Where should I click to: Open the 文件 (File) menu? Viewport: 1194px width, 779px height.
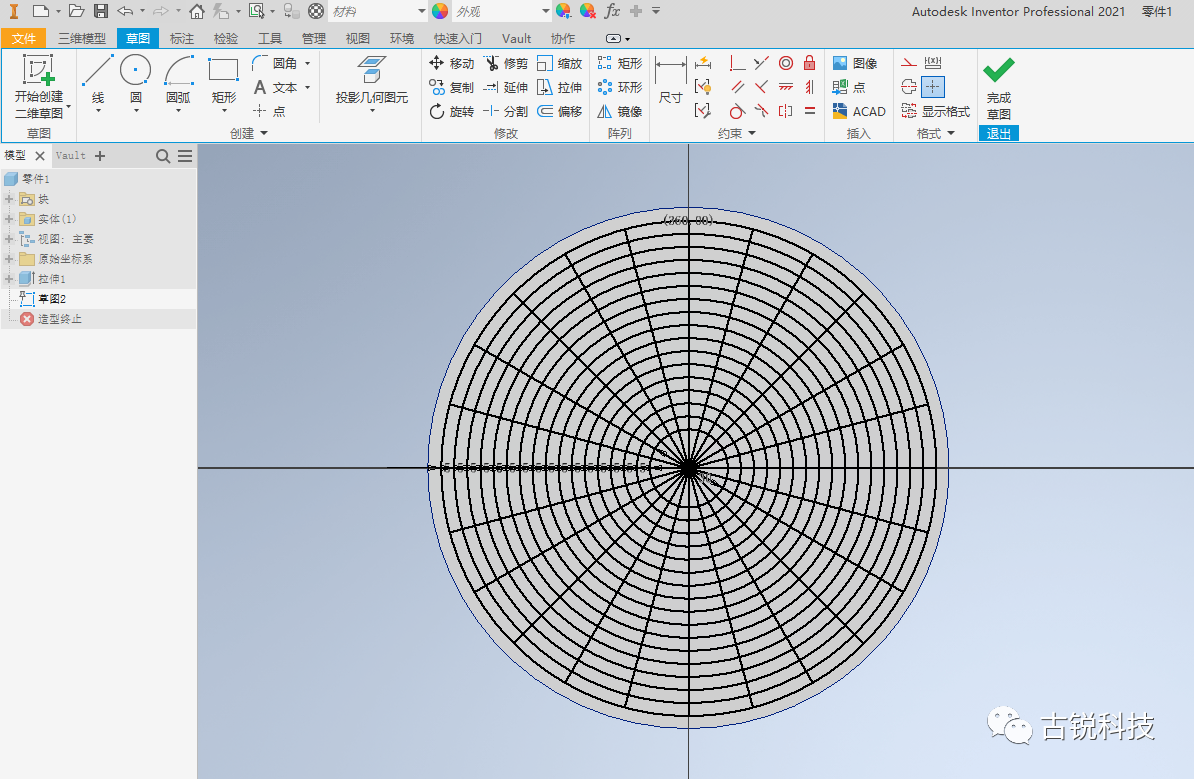24,38
